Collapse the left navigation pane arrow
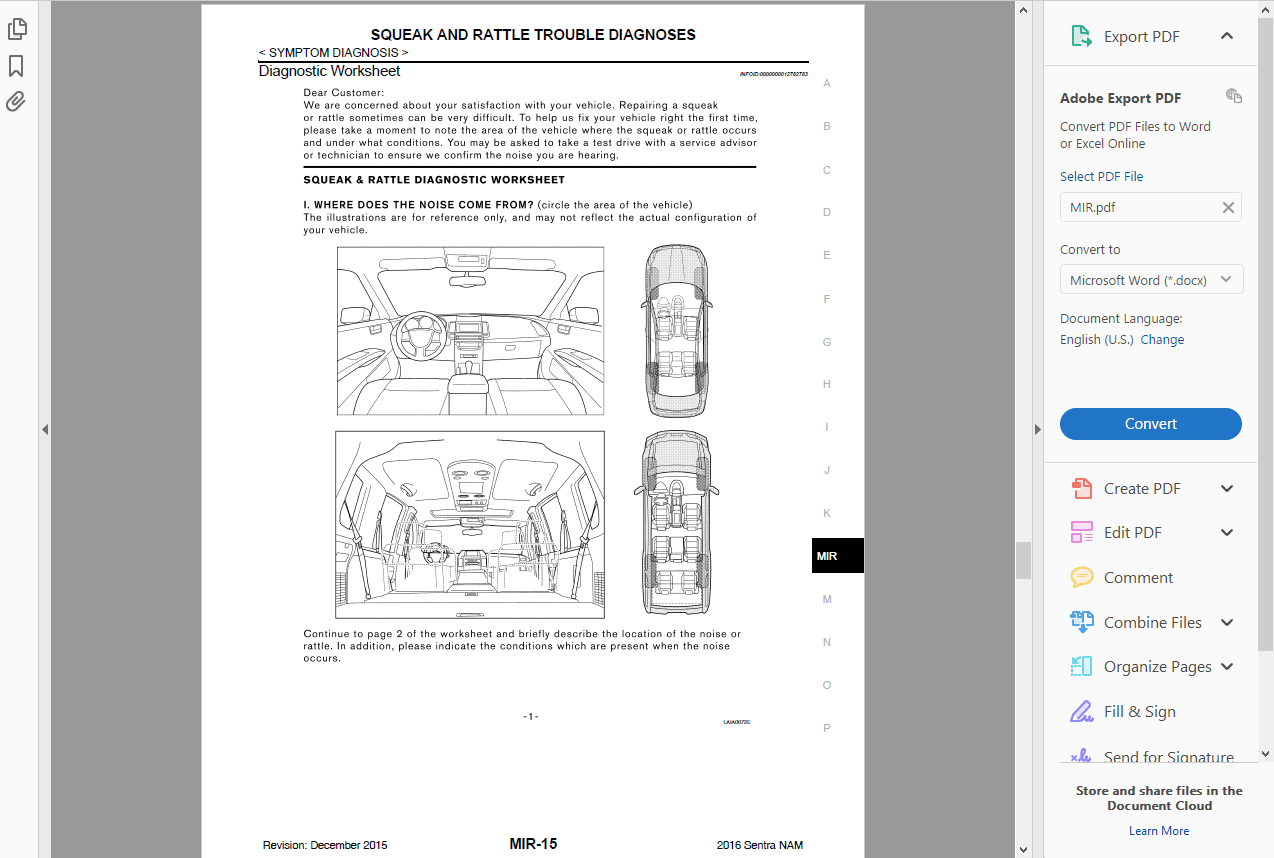Image resolution: width=1274 pixels, height=858 pixels. tap(45, 429)
